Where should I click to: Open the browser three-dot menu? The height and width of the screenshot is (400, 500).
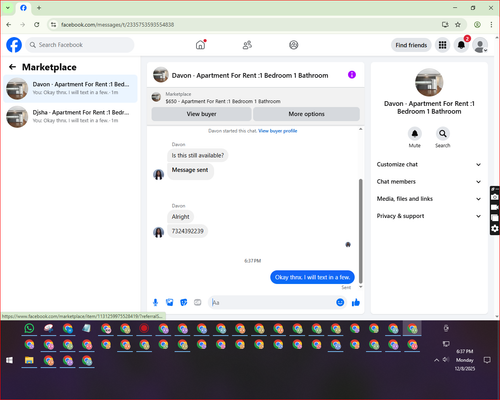tap(491, 25)
